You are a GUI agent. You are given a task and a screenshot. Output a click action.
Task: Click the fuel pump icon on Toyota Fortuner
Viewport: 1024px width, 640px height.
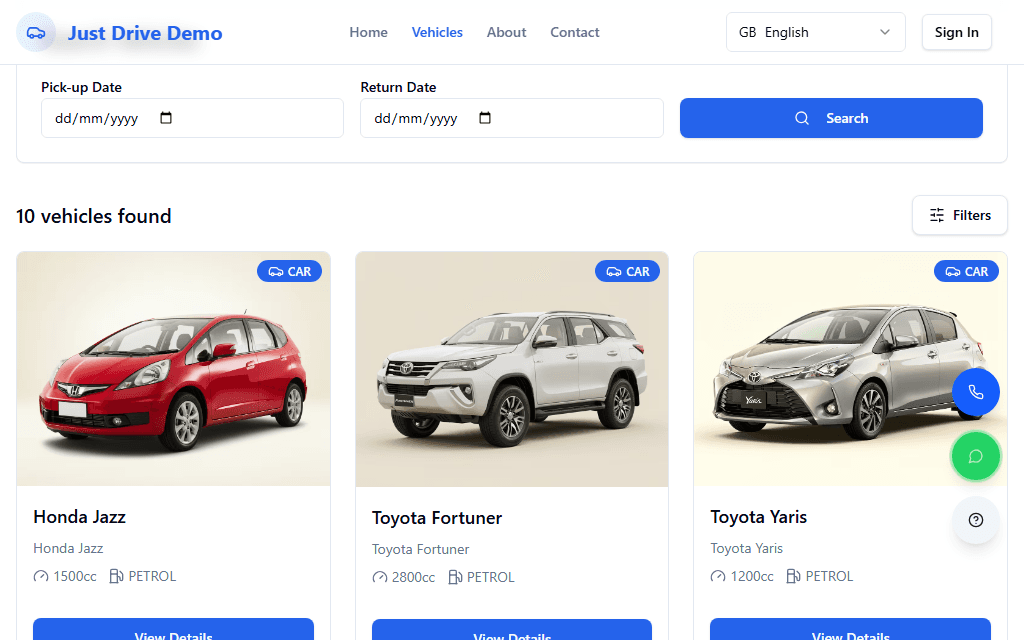coord(455,577)
